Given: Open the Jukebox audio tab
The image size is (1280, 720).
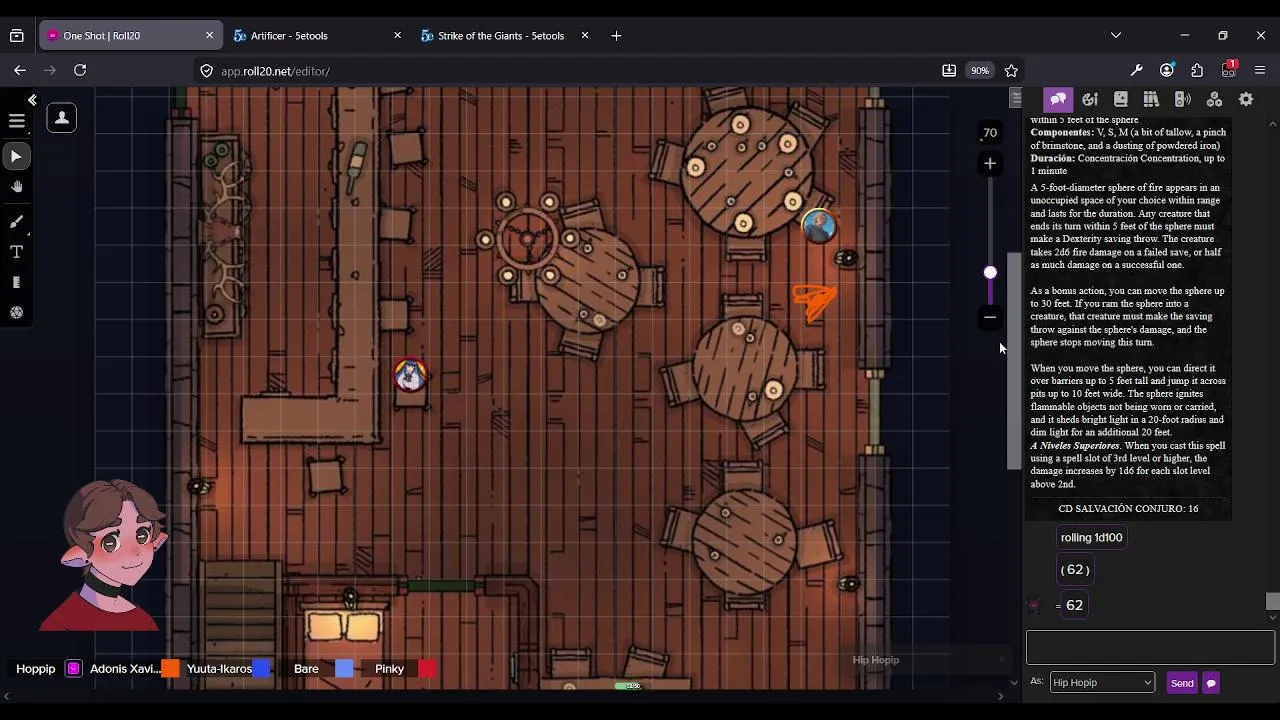Looking at the screenshot, I should tap(1183, 99).
